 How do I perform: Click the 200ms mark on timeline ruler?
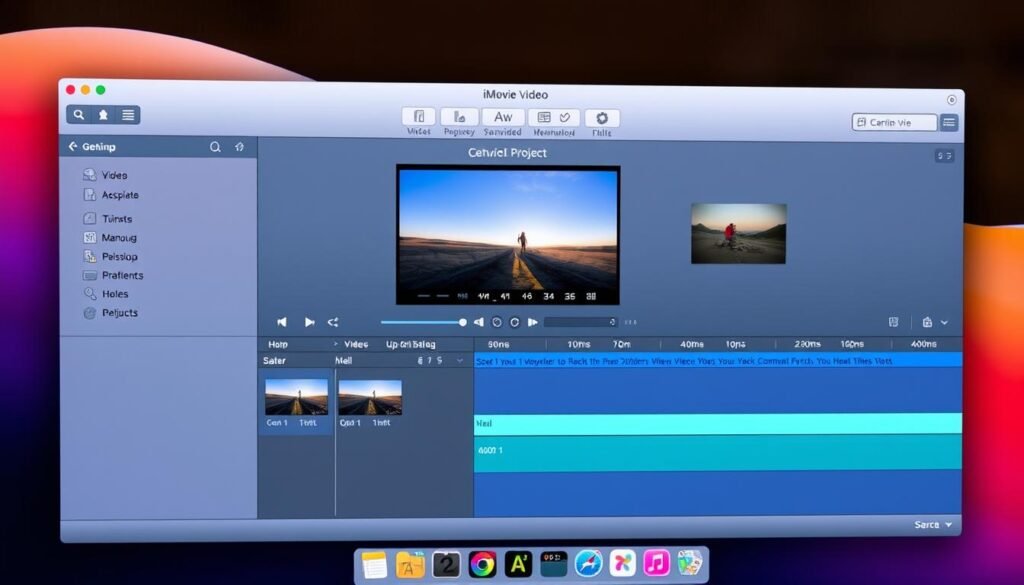coord(807,344)
